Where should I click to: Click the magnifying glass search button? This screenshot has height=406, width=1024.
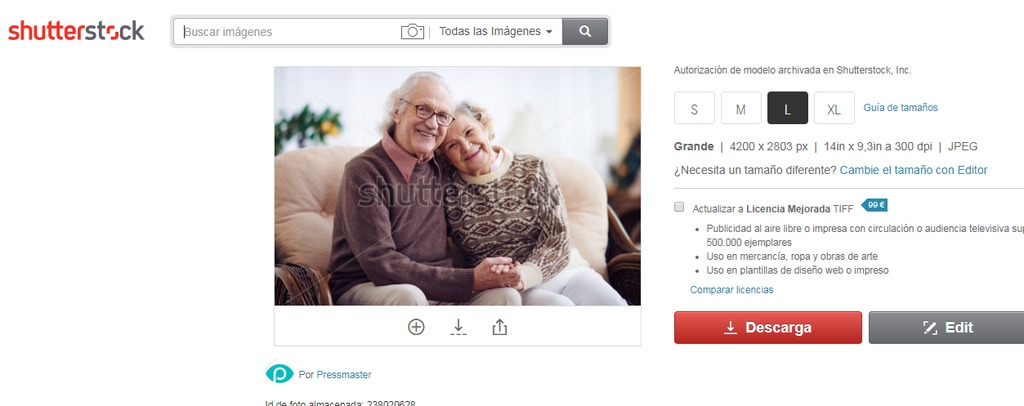coord(585,31)
